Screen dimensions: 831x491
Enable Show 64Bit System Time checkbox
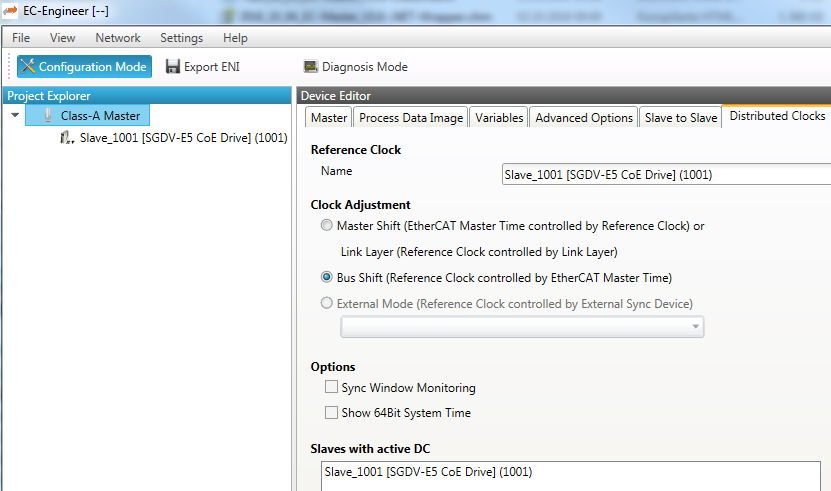point(331,412)
